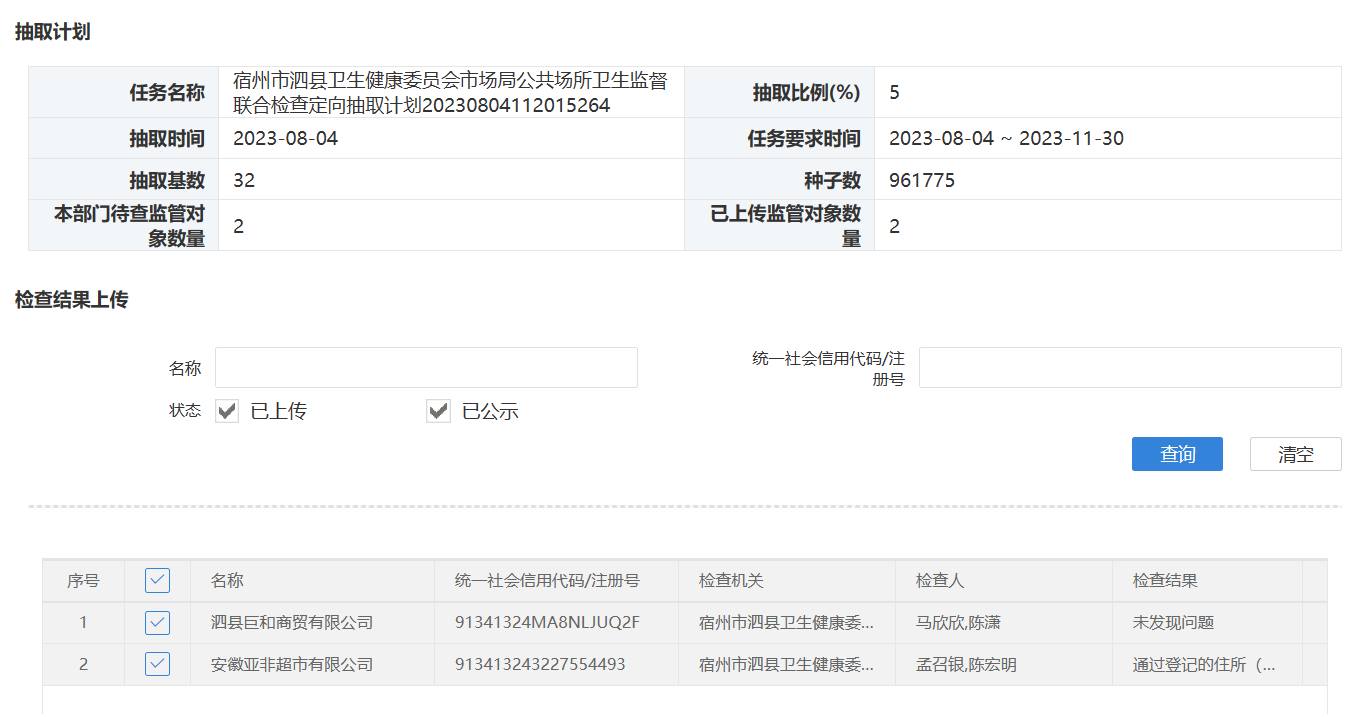
Task: Click the 检查人 column header
Action: pos(1004,580)
